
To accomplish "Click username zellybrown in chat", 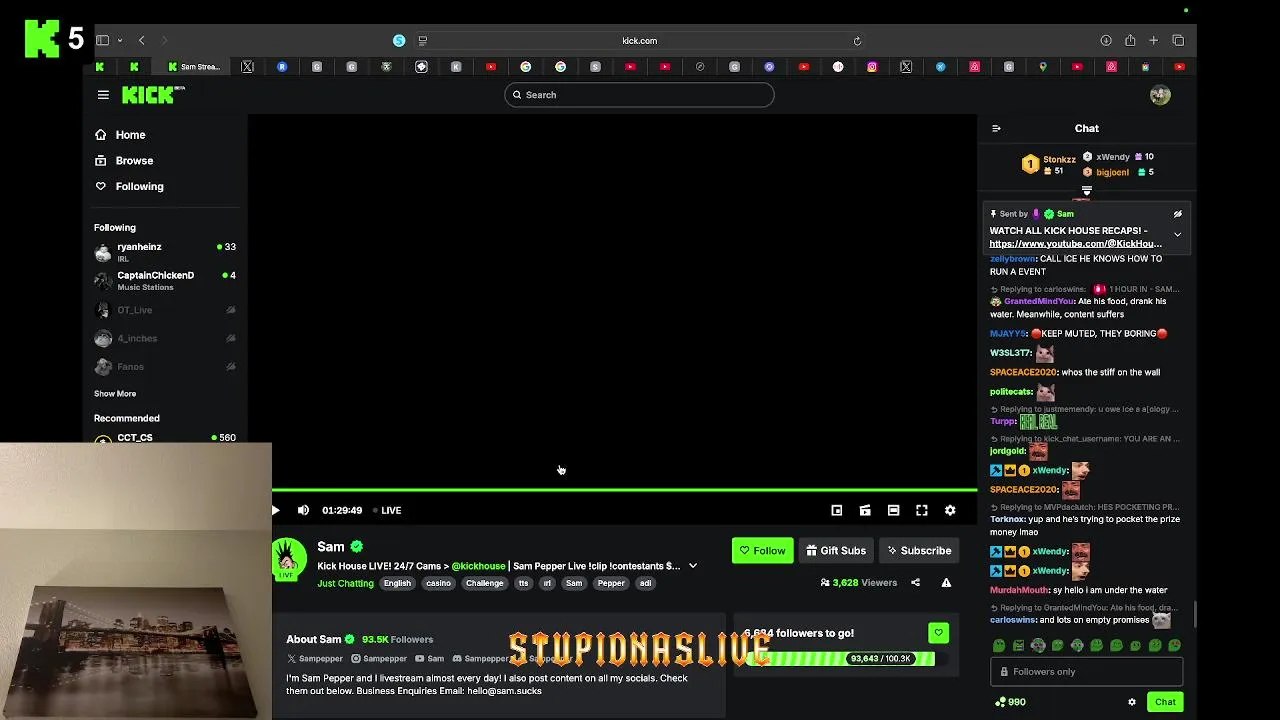I will 1012,259.
